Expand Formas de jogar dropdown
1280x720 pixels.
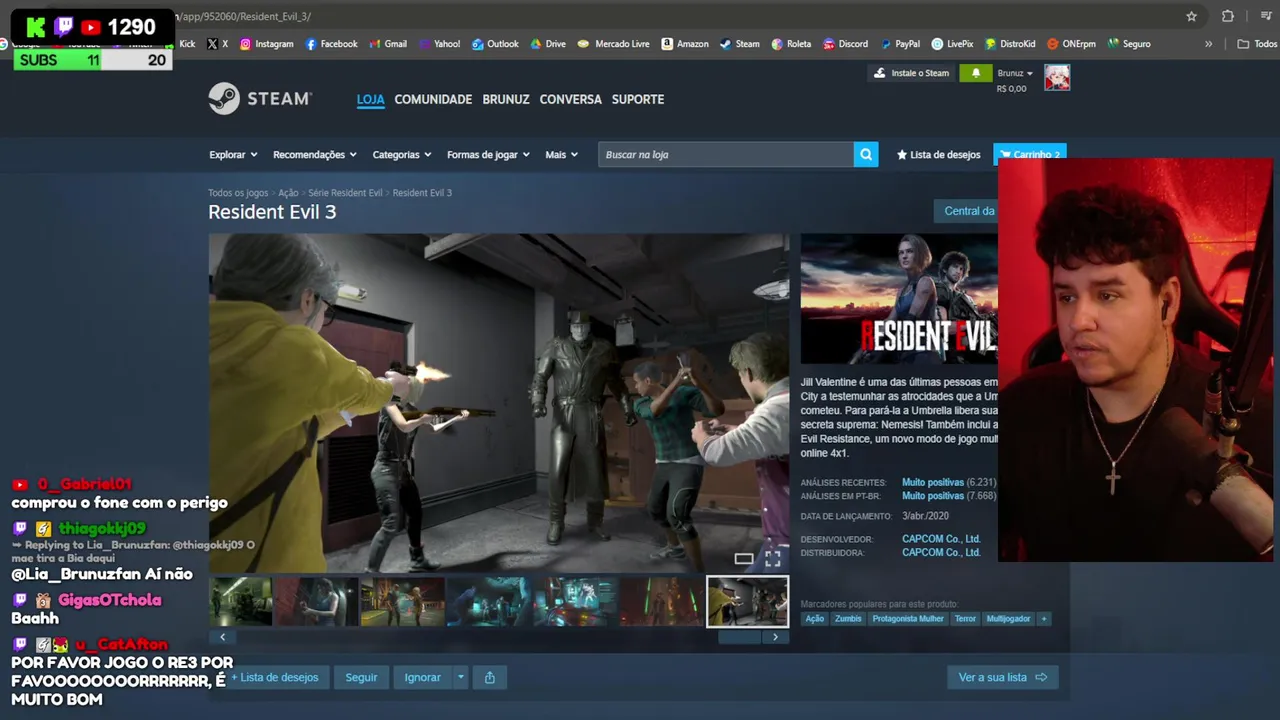coord(488,155)
